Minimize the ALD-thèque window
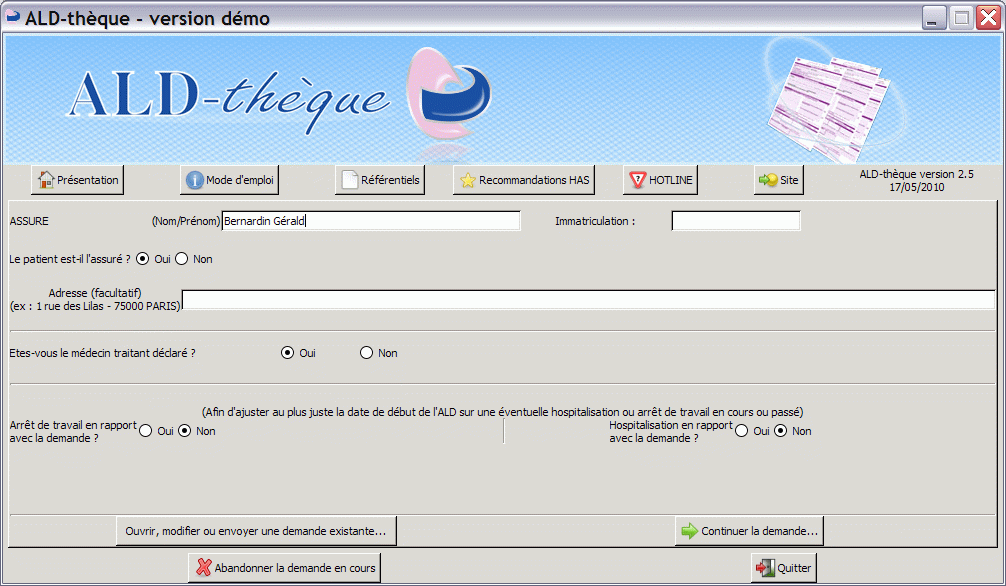Viewport: 1006px width, 586px height. (x=934, y=17)
